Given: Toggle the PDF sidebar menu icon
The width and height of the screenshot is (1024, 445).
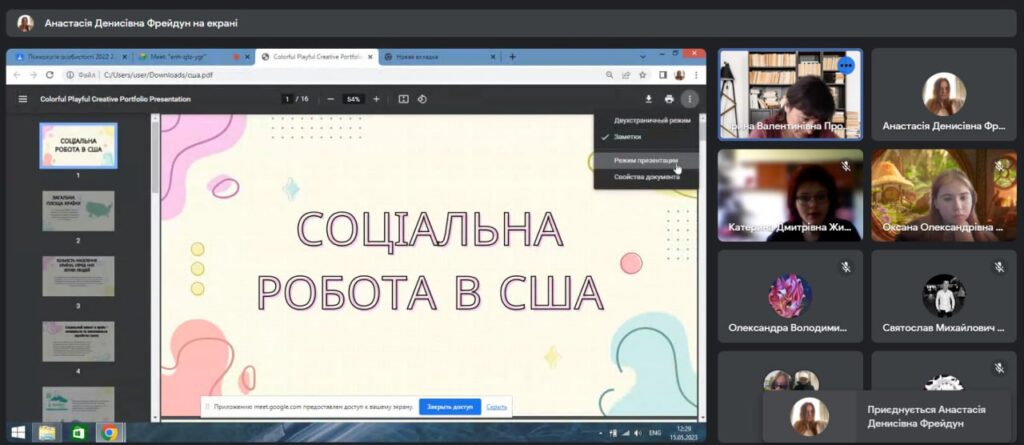Looking at the screenshot, I should click(23, 99).
